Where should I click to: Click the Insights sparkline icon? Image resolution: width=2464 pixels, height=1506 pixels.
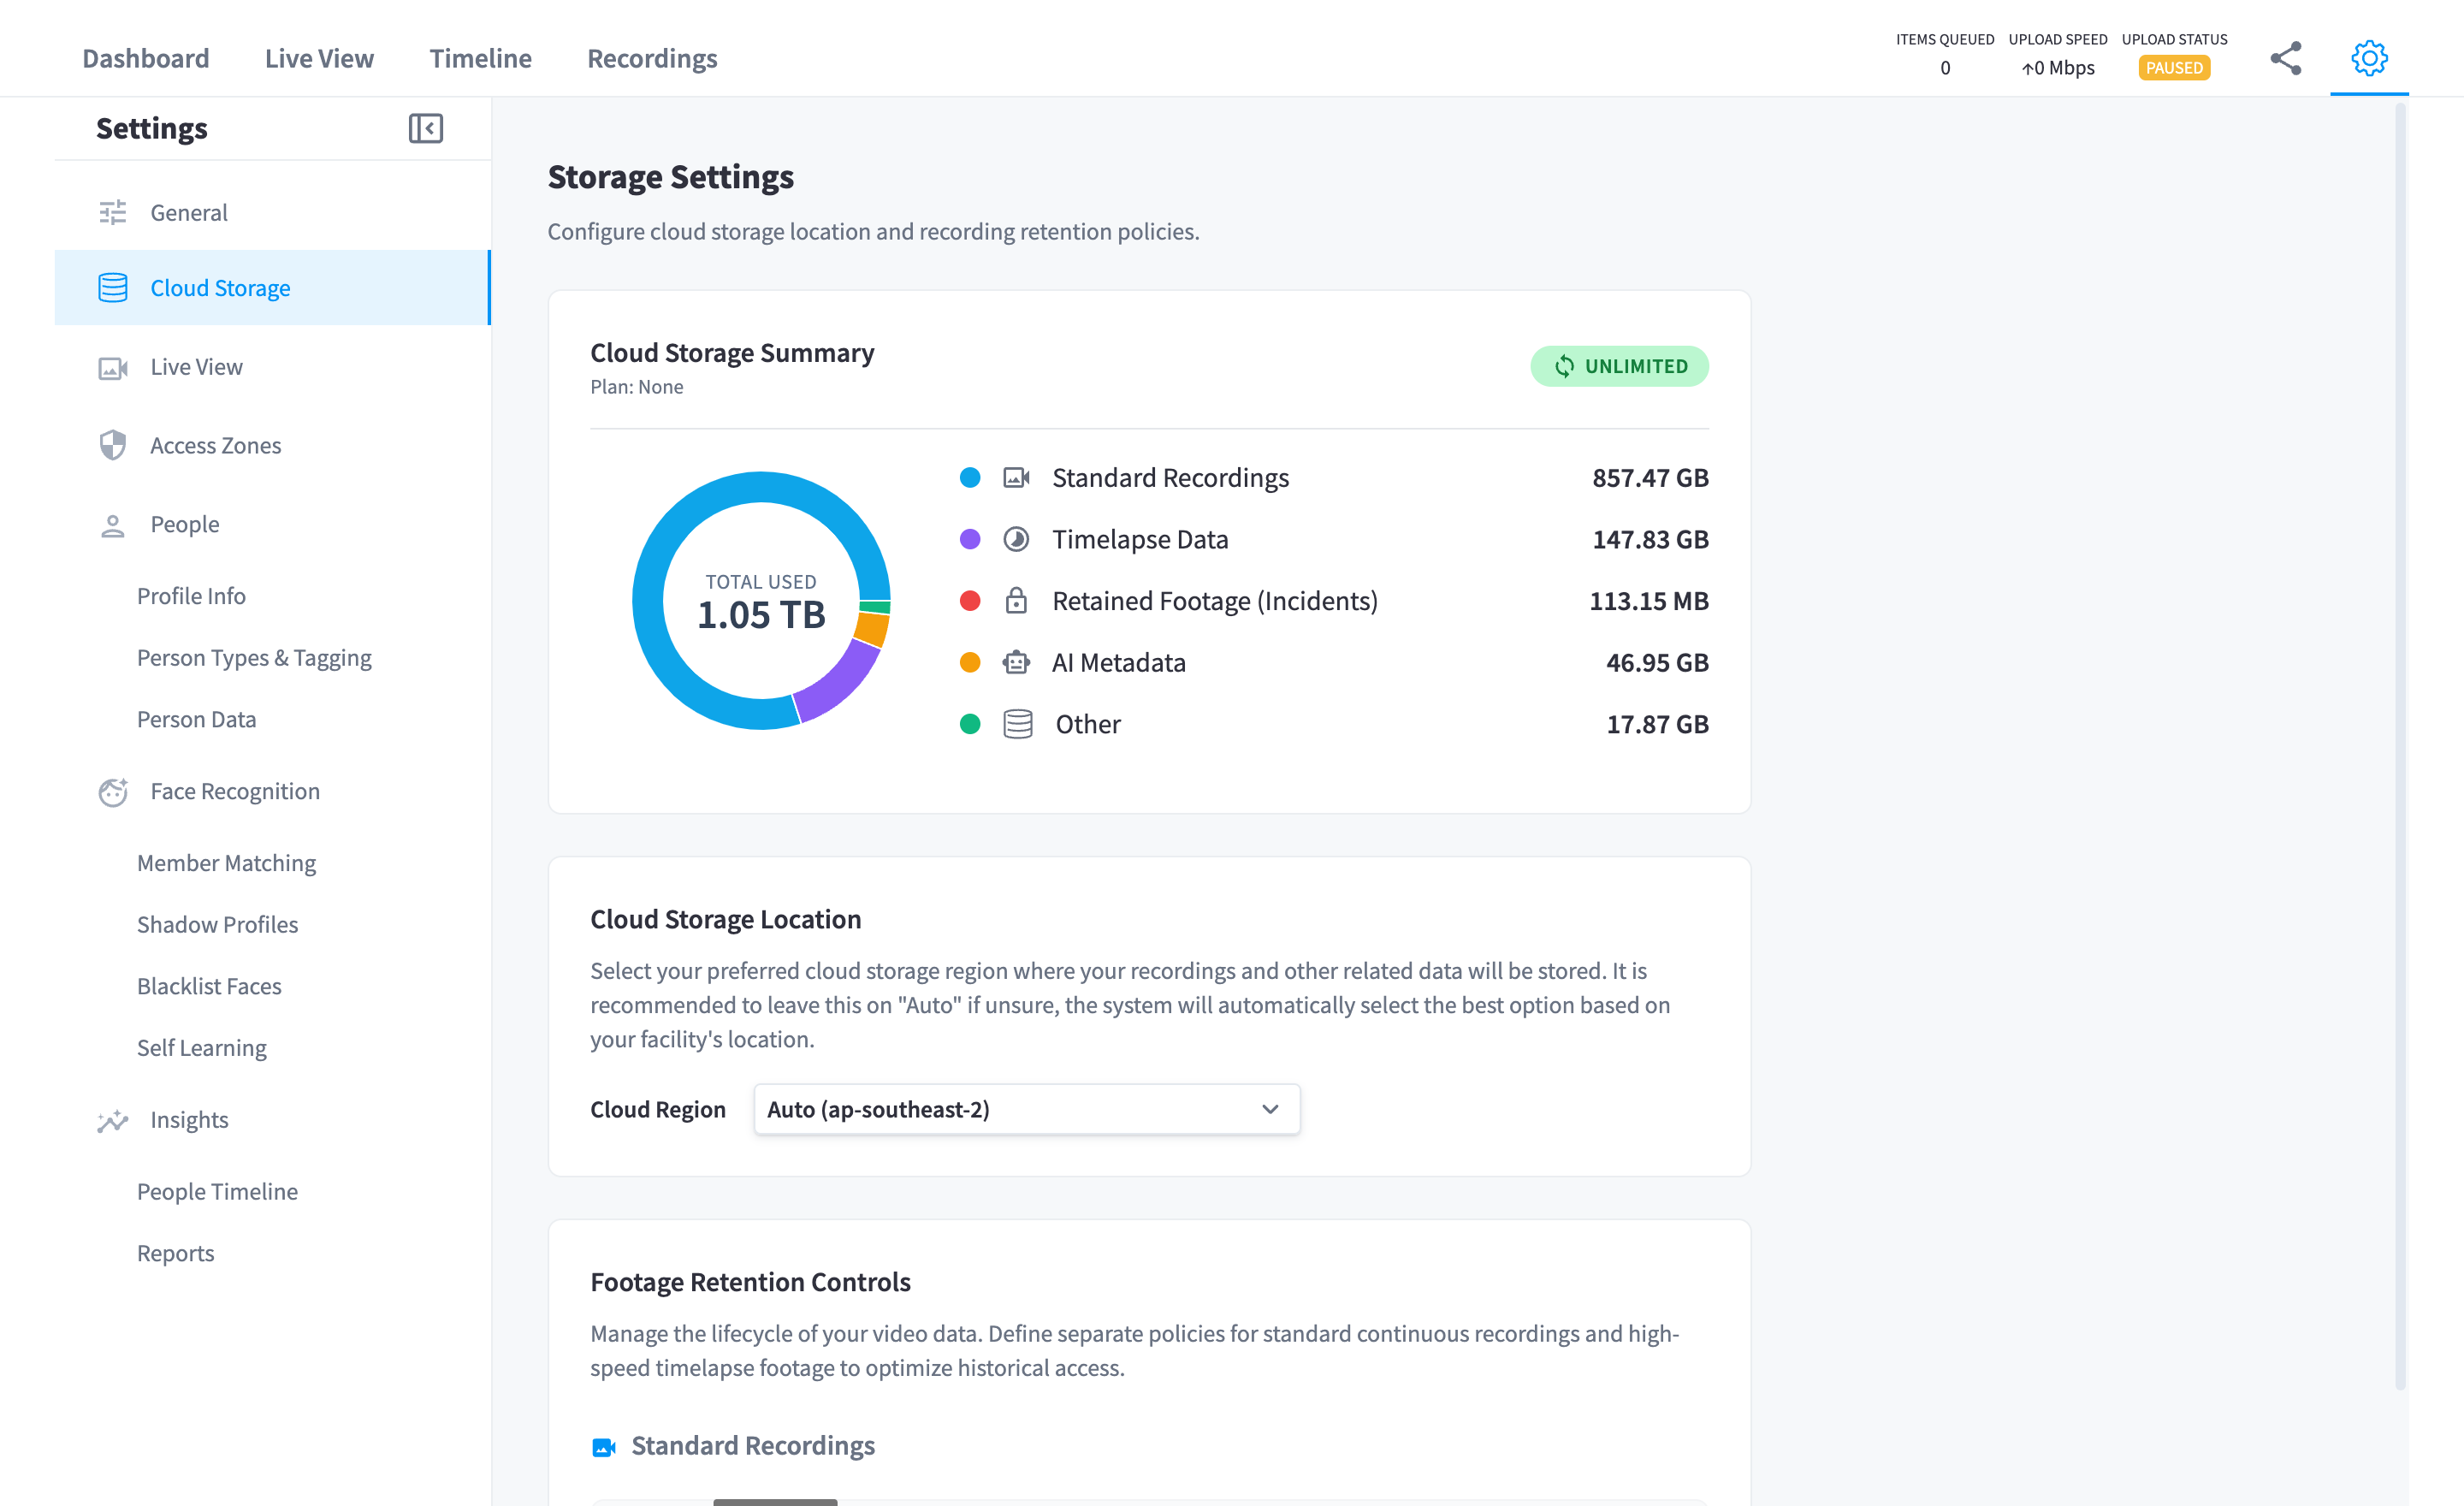pos(112,1120)
